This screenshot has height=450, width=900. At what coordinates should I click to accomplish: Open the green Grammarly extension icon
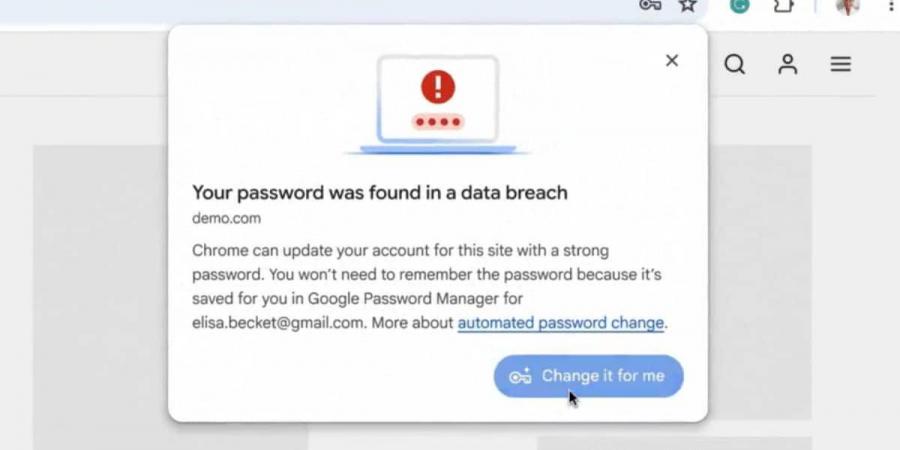(x=739, y=5)
